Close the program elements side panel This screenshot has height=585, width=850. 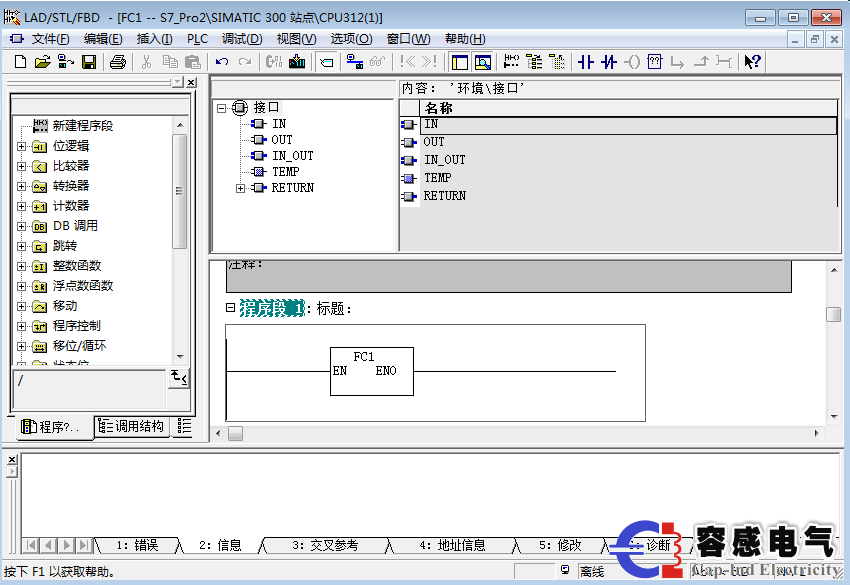pos(191,82)
